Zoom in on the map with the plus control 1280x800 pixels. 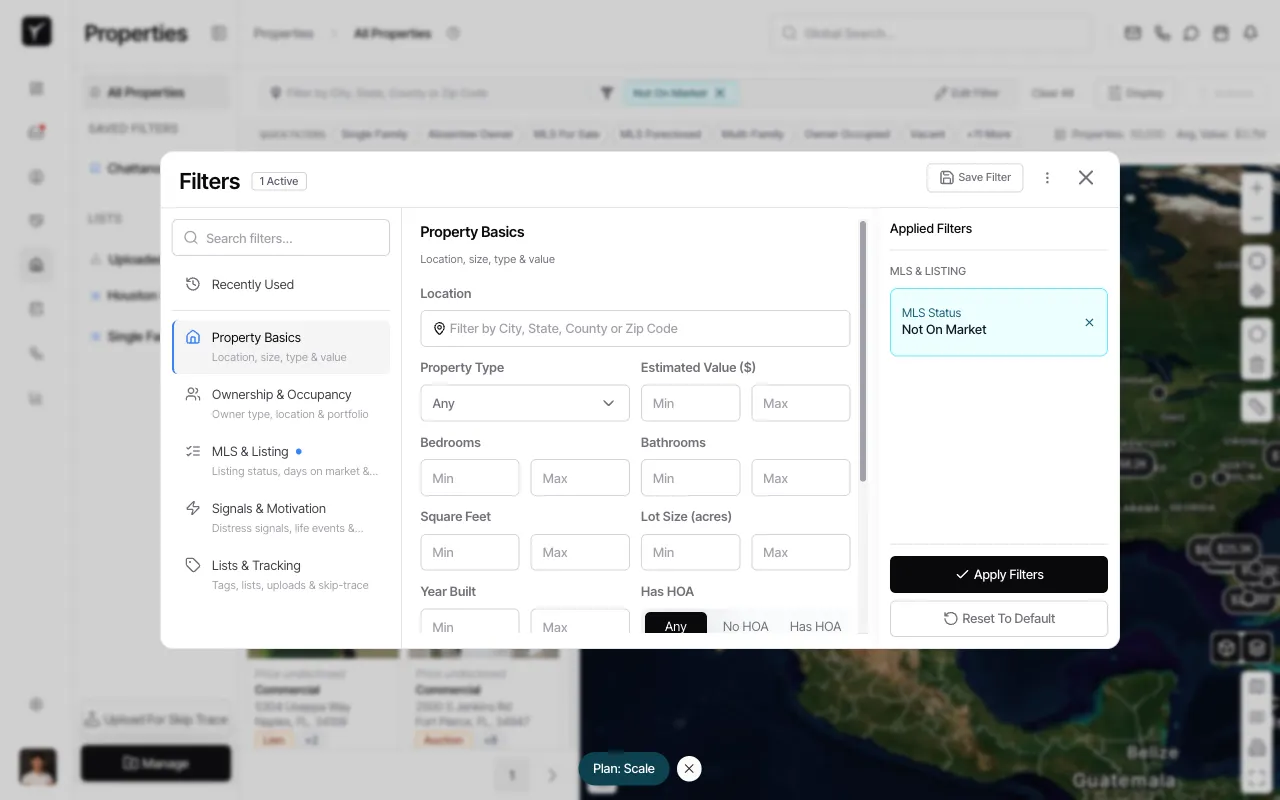point(1256,187)
